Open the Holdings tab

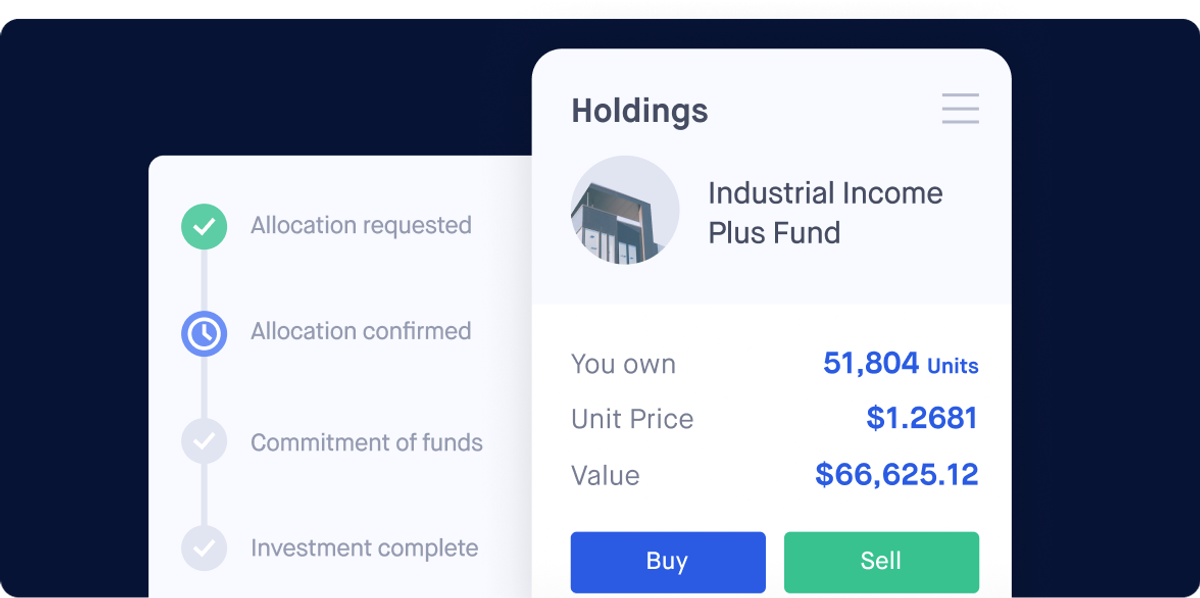[x=639, y=111]
